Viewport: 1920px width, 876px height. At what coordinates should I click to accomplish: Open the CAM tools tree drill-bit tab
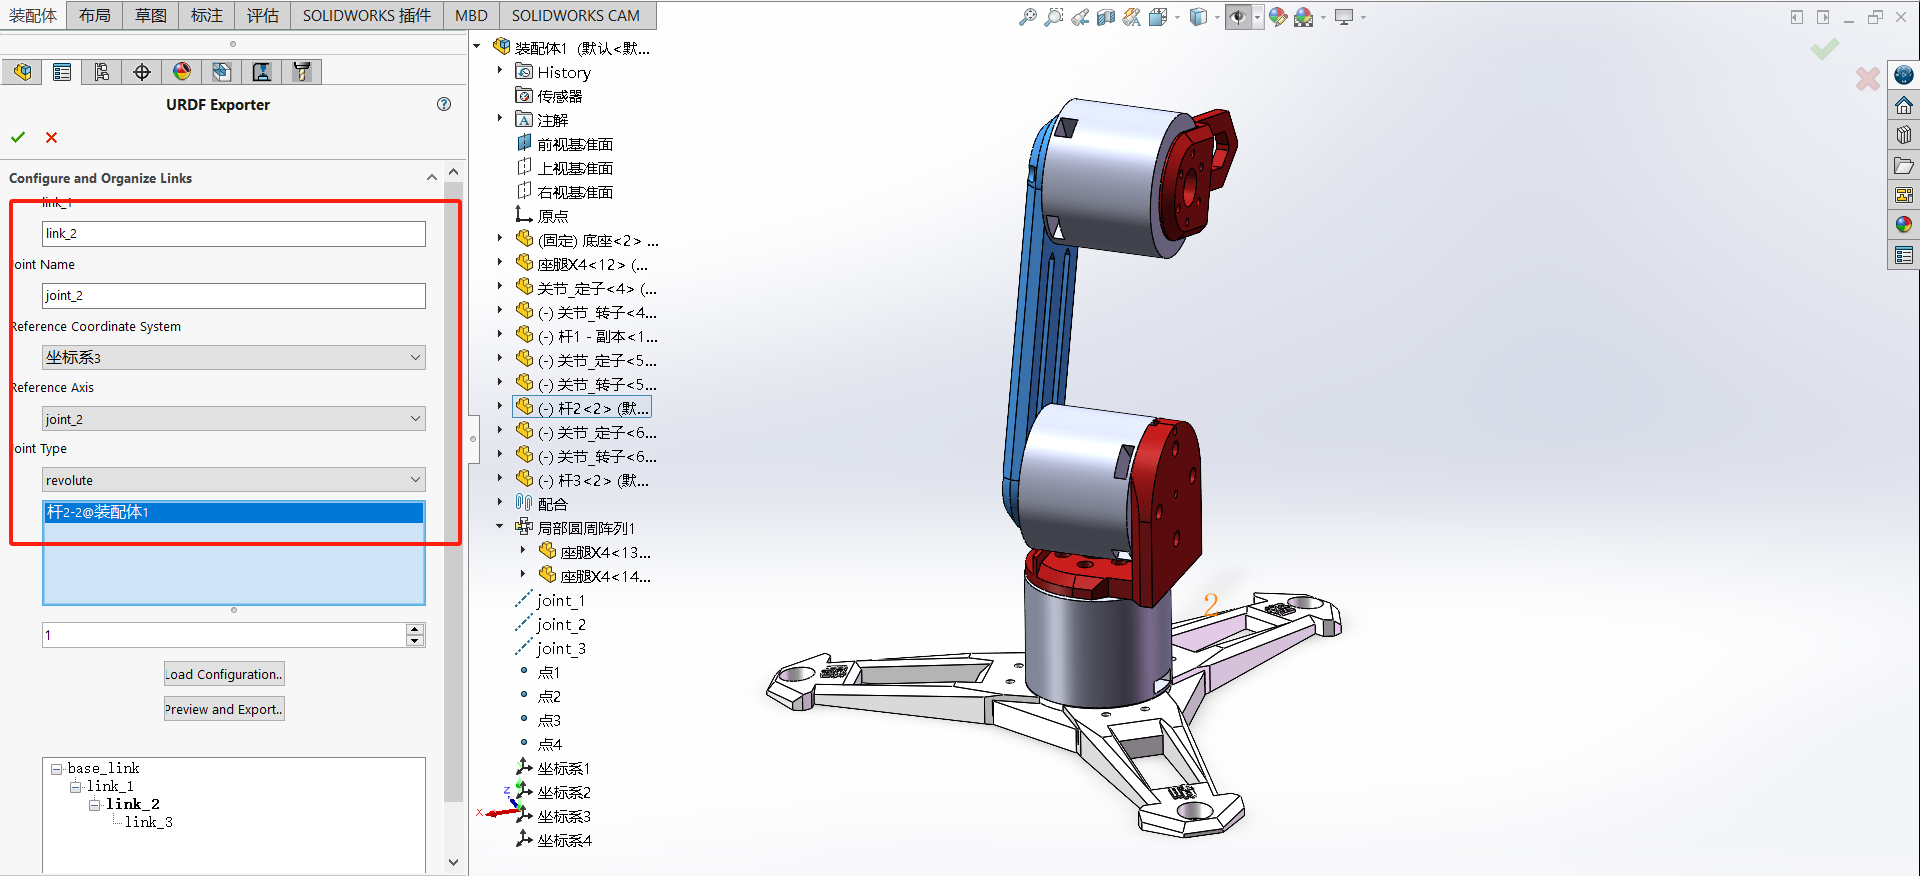[x=302, y=72]
